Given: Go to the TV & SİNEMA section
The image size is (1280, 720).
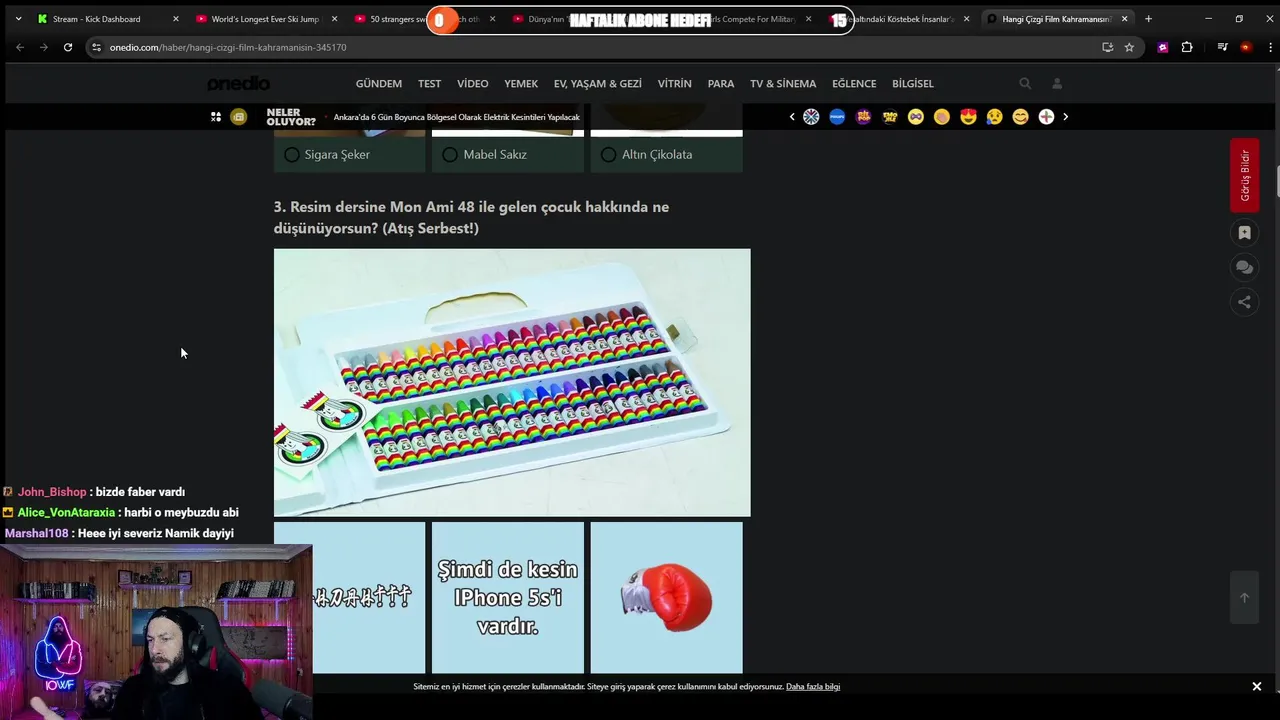Looking at the screenshot, I should pyautogui.click(x=783, y=84).
